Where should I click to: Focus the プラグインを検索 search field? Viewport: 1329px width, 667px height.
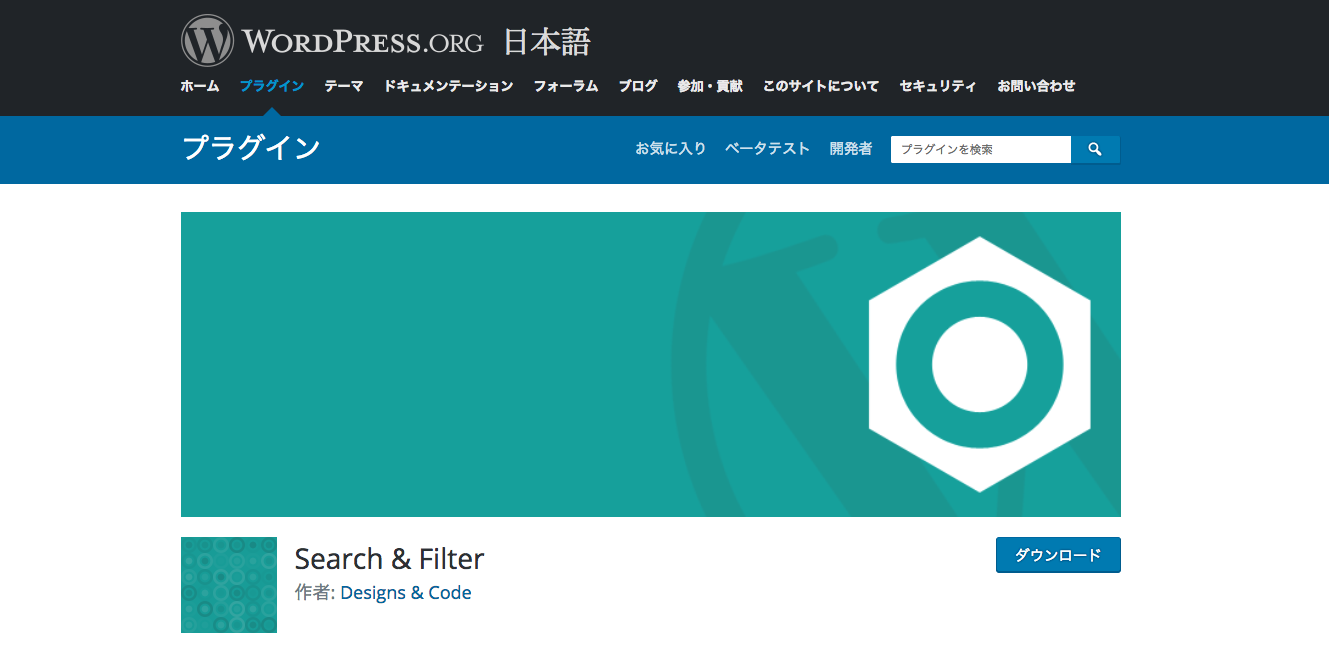coord(981,149)
